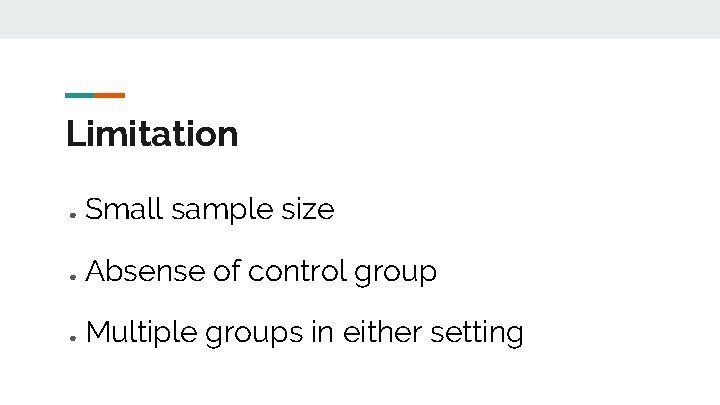Click the word of in second bullet

(227, 270)
